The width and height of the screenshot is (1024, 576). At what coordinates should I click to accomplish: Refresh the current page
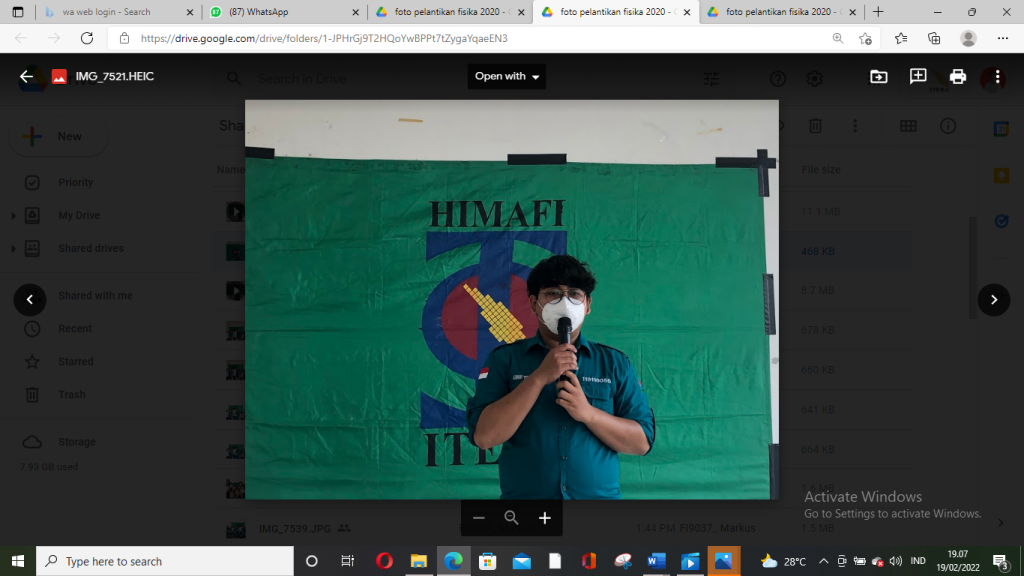(x=87, y=39)
